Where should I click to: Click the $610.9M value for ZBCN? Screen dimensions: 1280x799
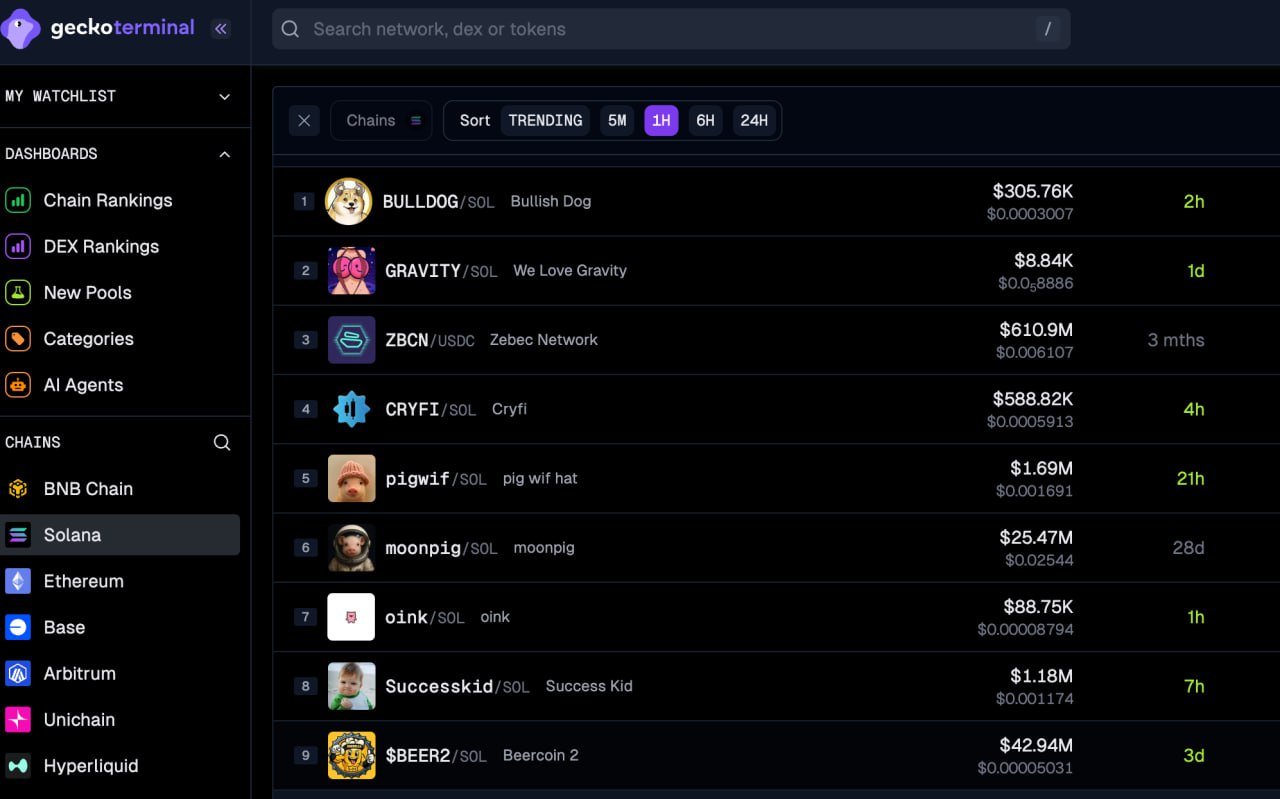(x=1036, y=329)
